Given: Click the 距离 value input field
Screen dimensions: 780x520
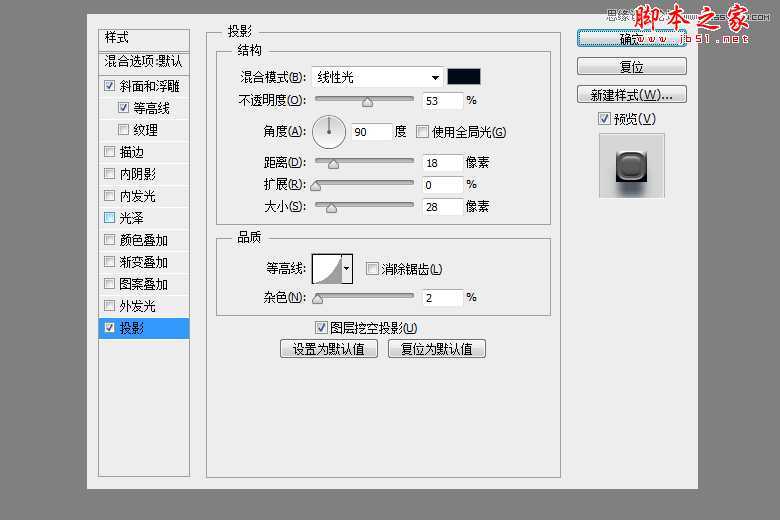Looking at the screenshot, I should [442, 163].
